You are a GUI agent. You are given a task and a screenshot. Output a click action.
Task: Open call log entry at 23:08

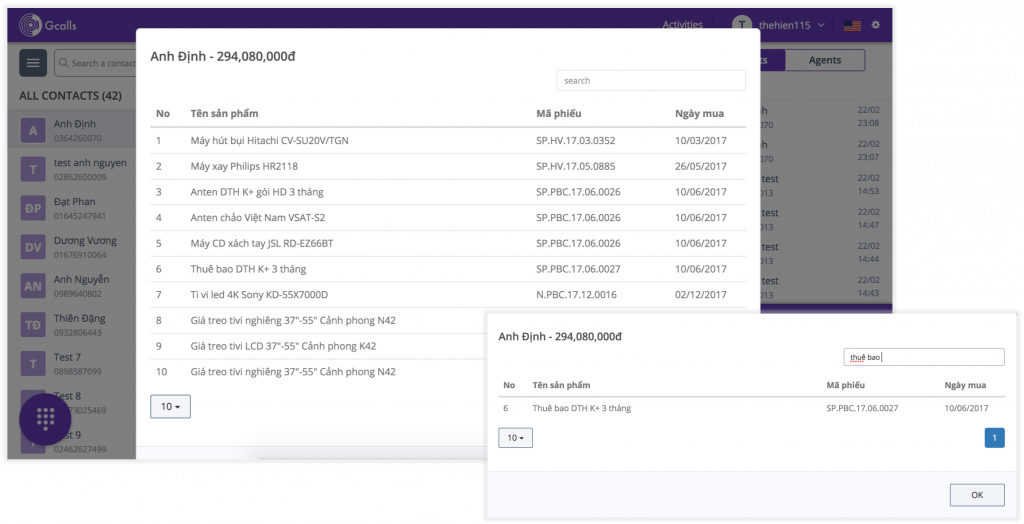tap(825, 117)
